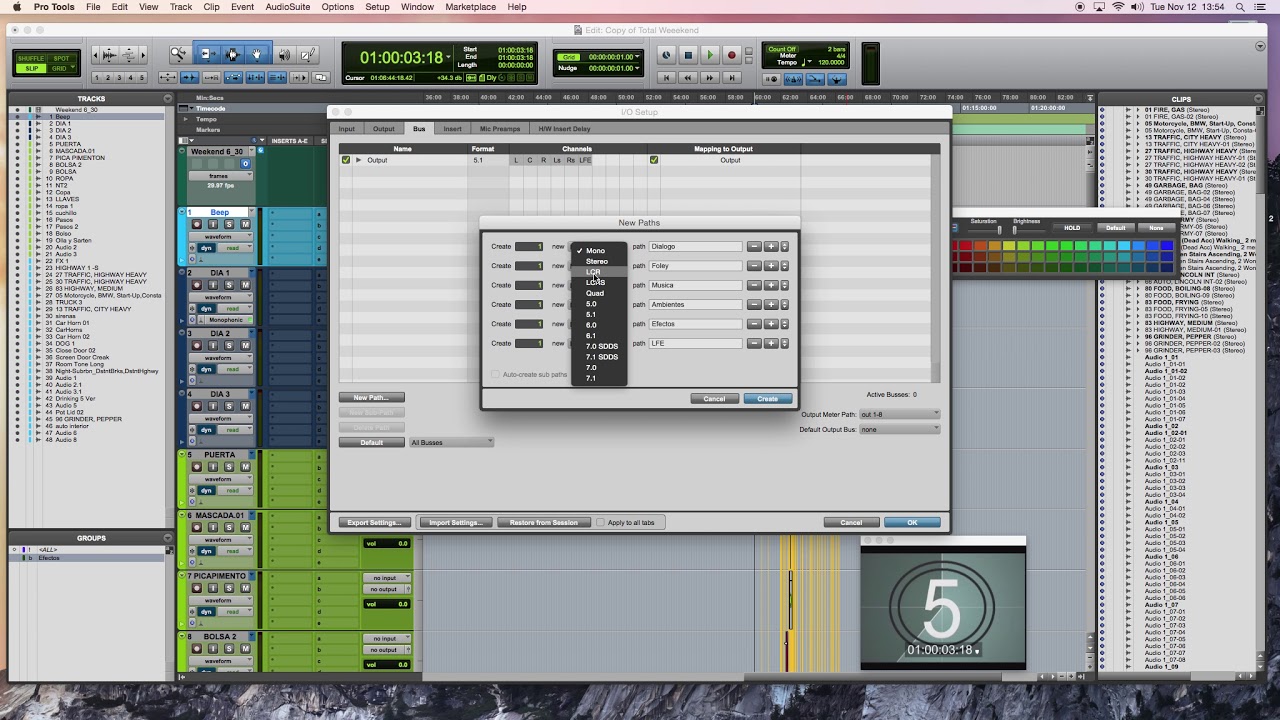The image size is (1280, 720).
Task: Click the Rewind transport button
Action: pyautogui.click(x=688, y=77)
